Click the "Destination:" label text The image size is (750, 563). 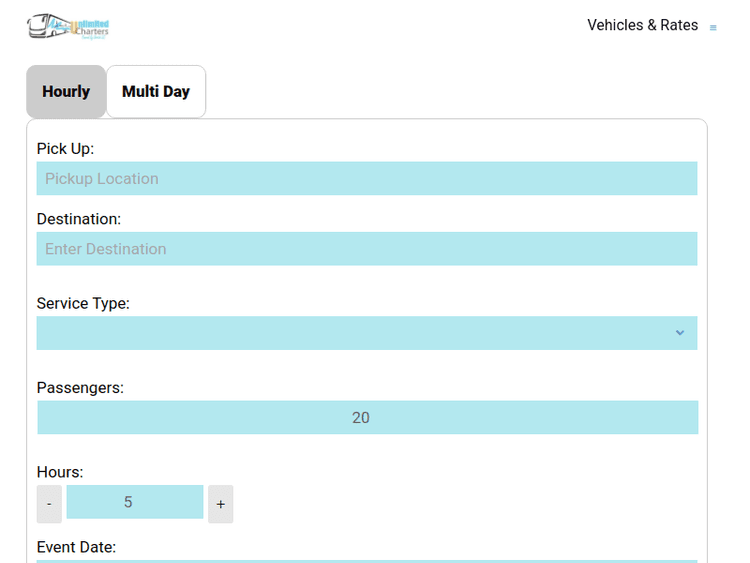click(x=78, y=219)
